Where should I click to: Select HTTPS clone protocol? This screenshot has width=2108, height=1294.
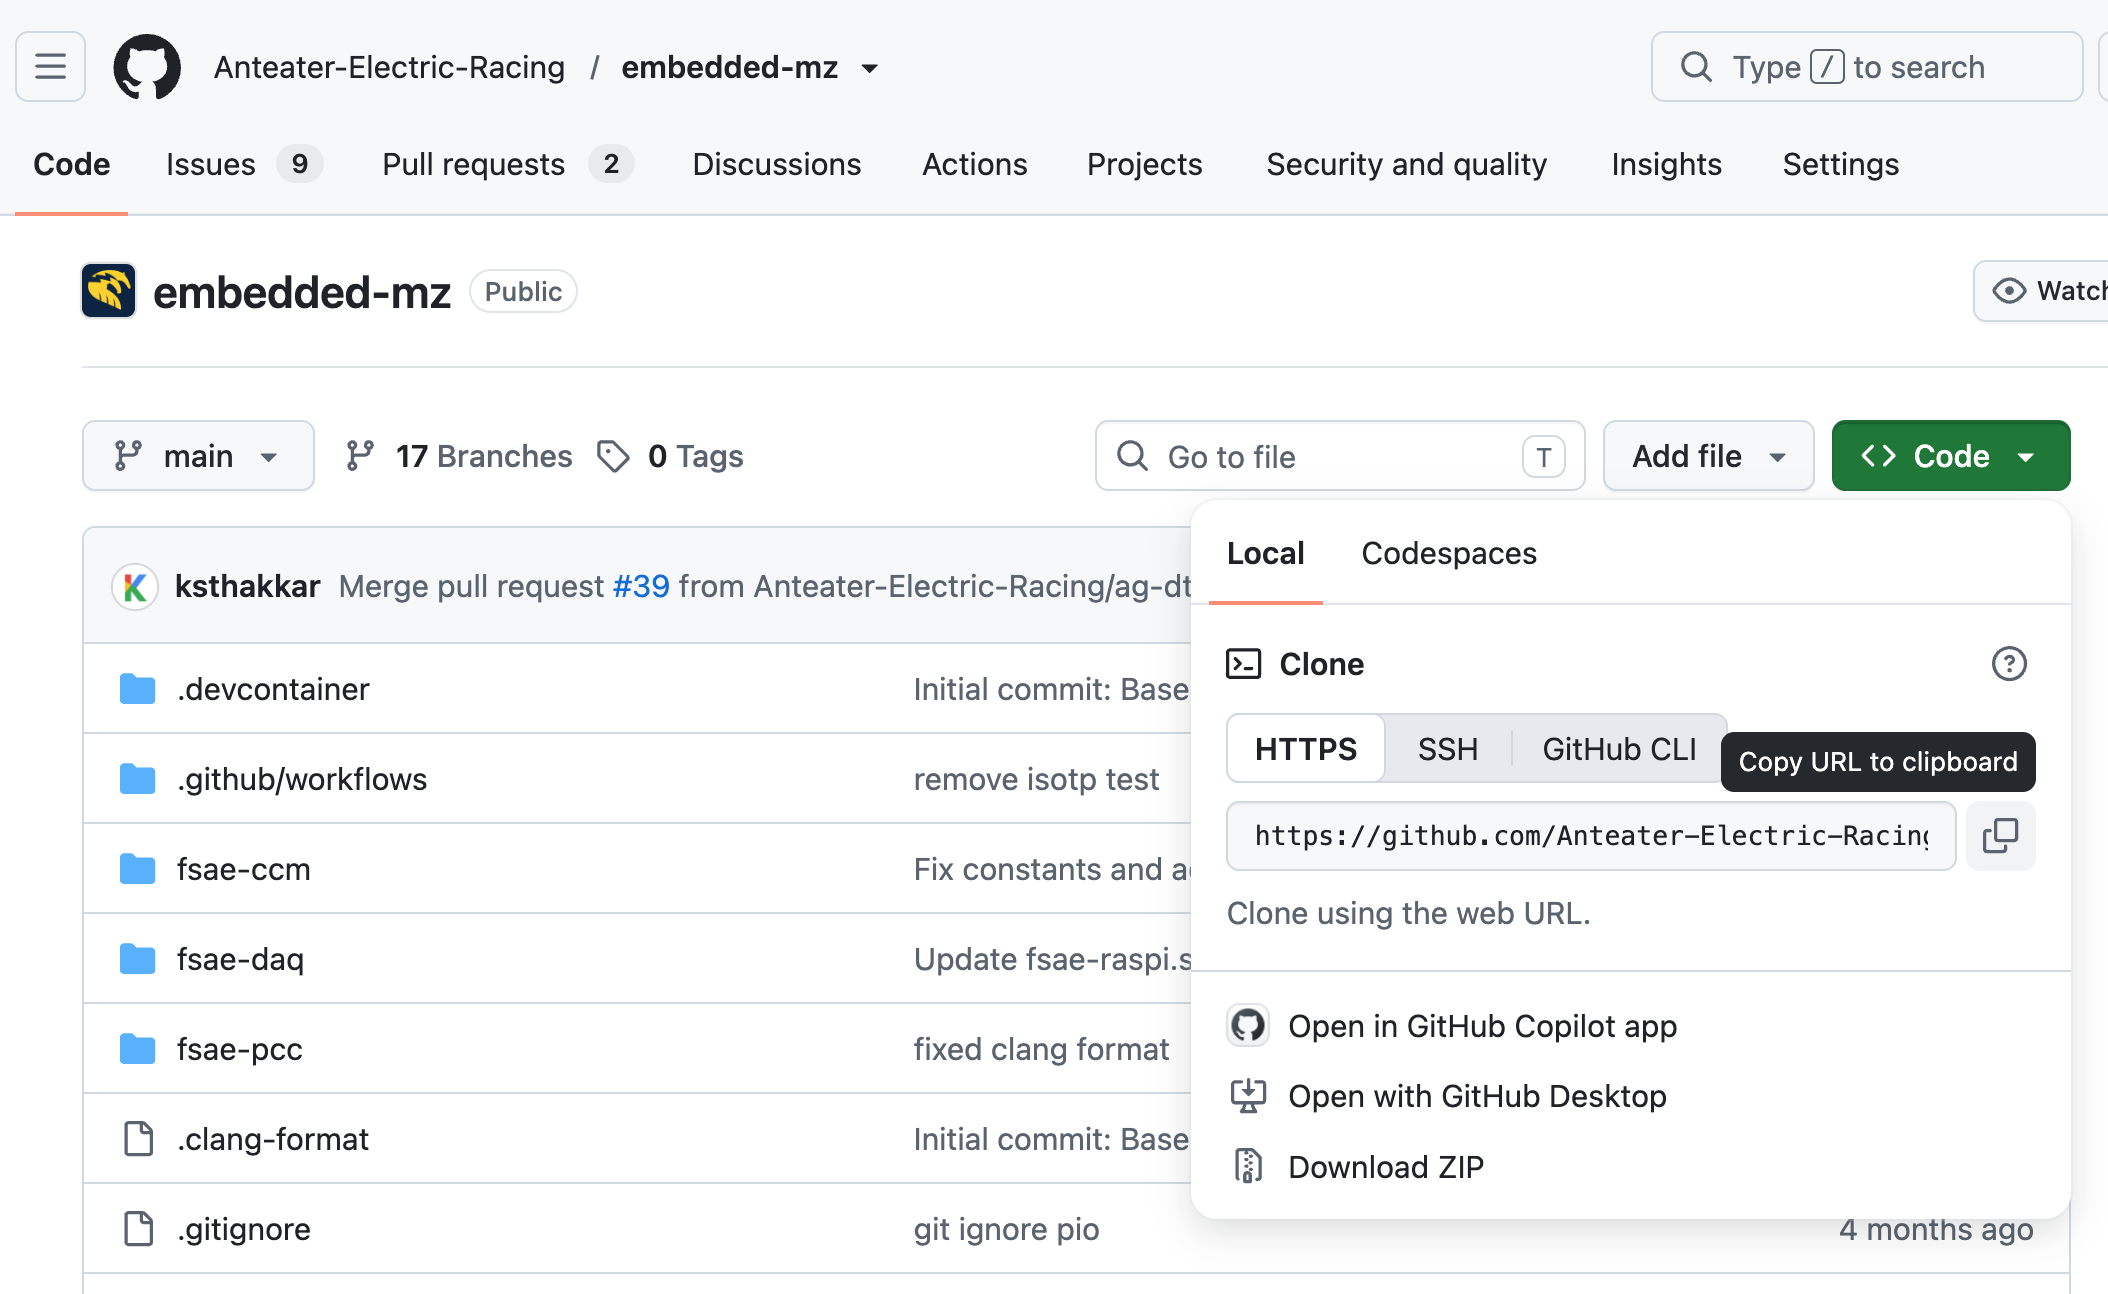1306,748
